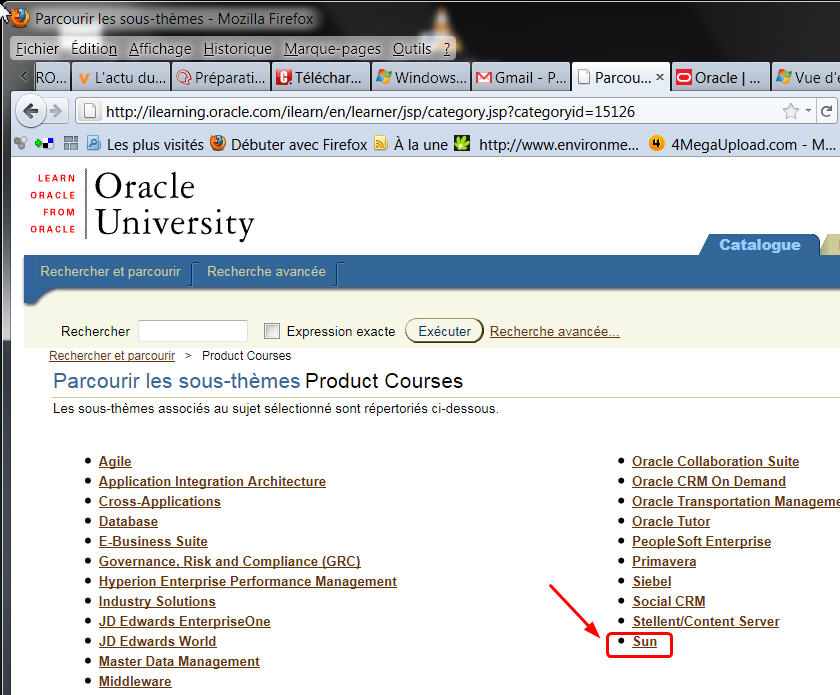Open the ? help menu

pyautogui.click(x=446, y=49)
